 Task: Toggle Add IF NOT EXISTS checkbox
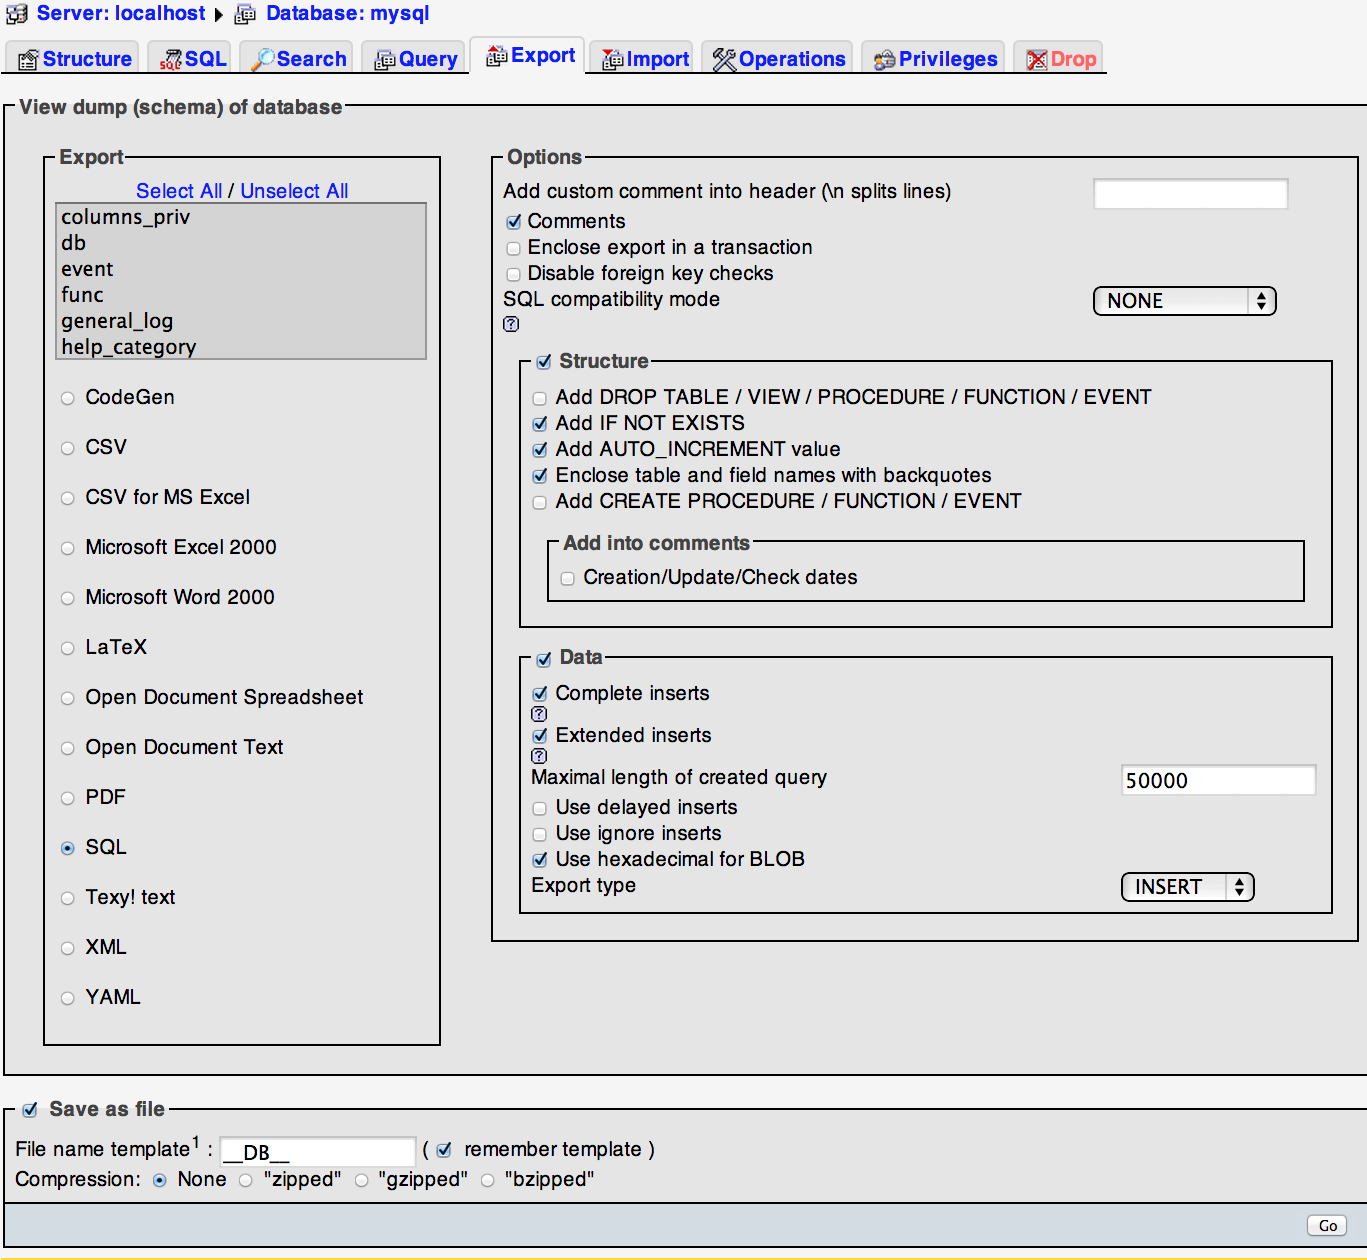pyautogui.click(x=540, y=424)
